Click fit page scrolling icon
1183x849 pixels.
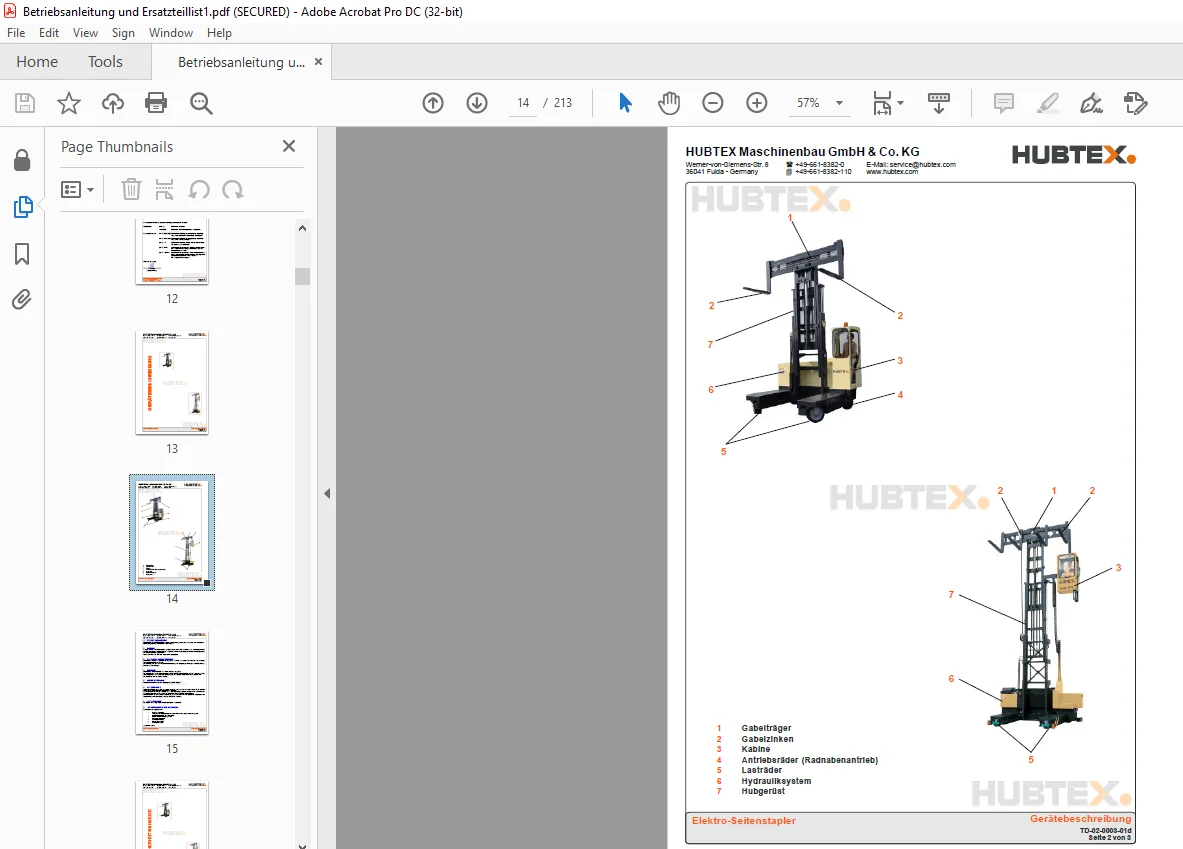point(882,103)
